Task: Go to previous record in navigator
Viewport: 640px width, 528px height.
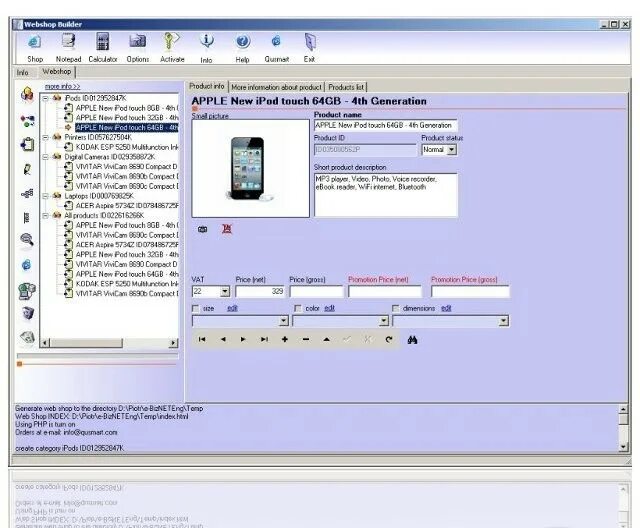Action: pyautogui.click(x=223, y=339)
